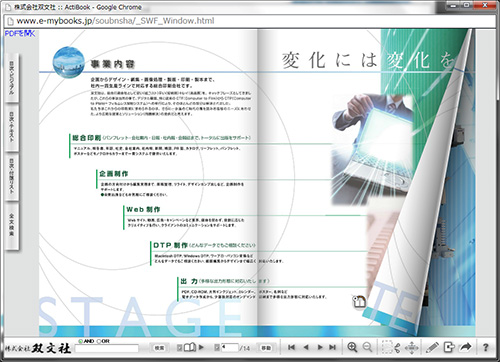Select the dashed rectangle area selection tool
The image size is (500, 362).
coord(387,347)
